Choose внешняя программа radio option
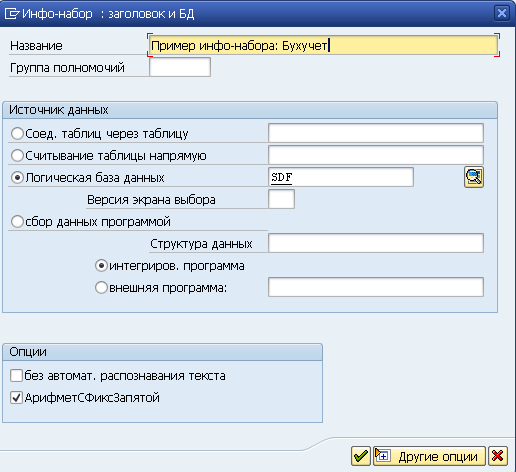516x472 pixels. click(101, 288)
